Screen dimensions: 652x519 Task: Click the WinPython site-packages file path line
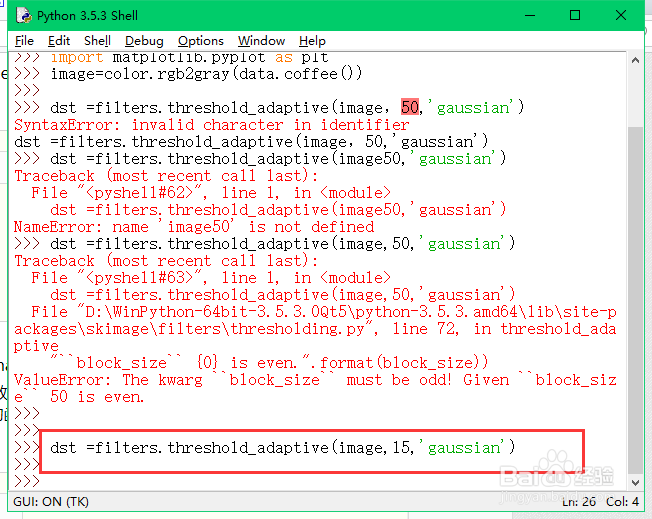315,329
